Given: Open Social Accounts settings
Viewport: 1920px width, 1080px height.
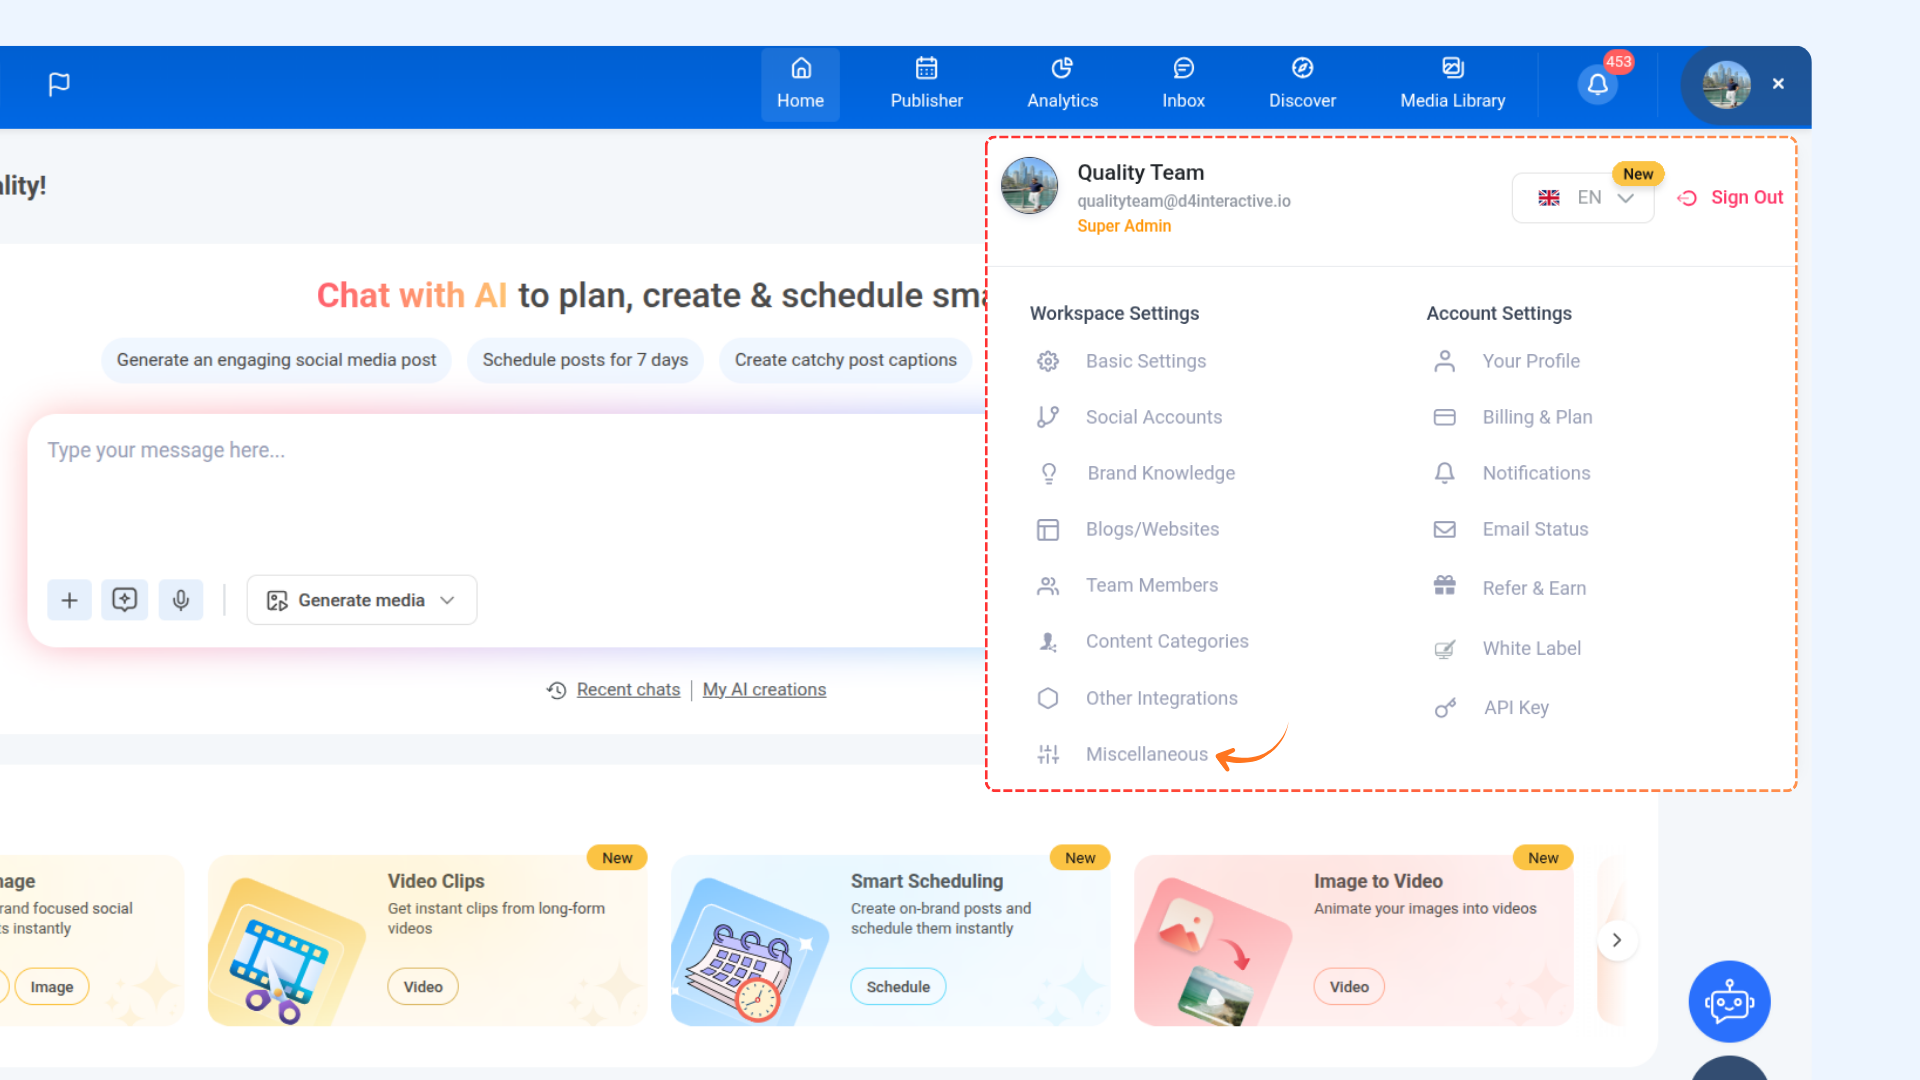Looking at the screenshot, I should [1153, 417].
